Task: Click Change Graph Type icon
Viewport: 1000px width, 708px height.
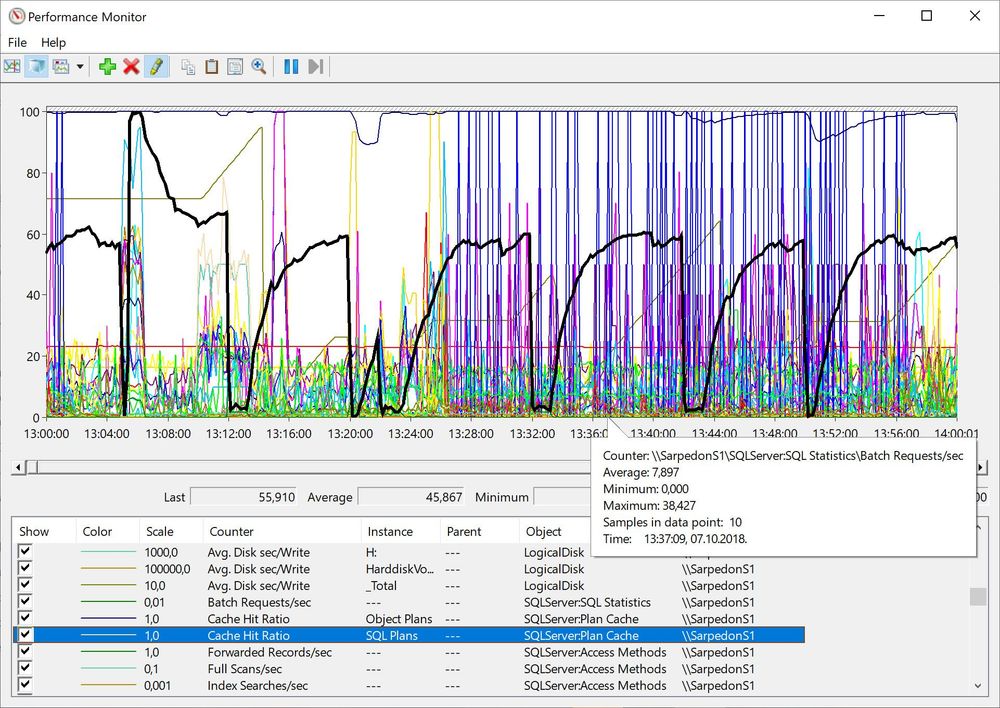Action: pos(61,66)
